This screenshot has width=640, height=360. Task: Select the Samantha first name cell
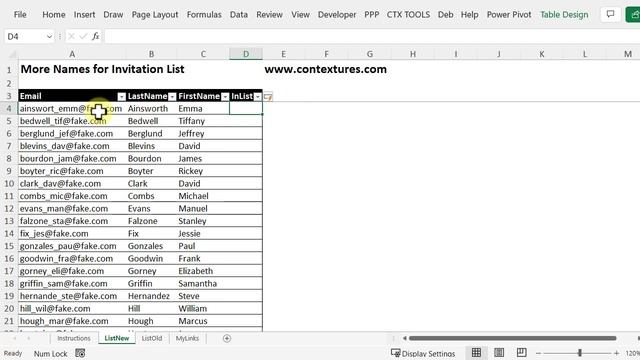click(x=203, y=284)
